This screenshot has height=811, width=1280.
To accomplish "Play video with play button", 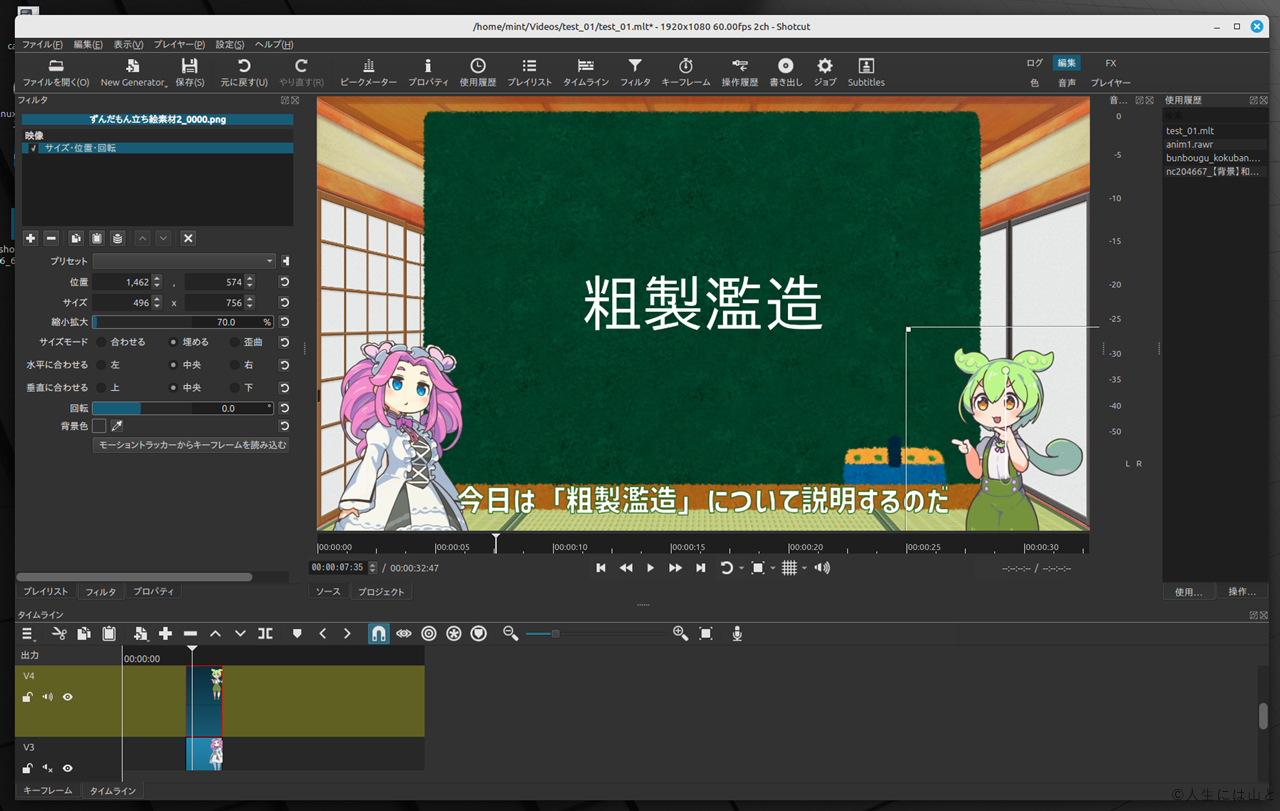I will (x=650, y=568).
